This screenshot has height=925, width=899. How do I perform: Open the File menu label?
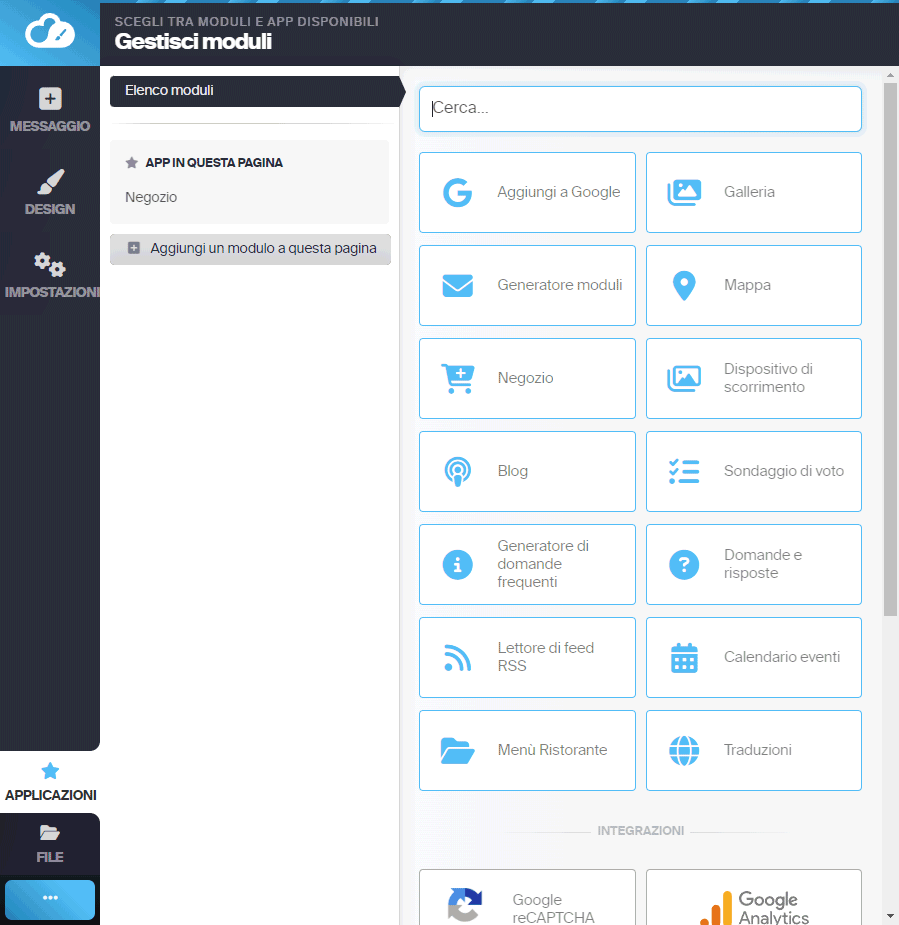click(50, 857)
